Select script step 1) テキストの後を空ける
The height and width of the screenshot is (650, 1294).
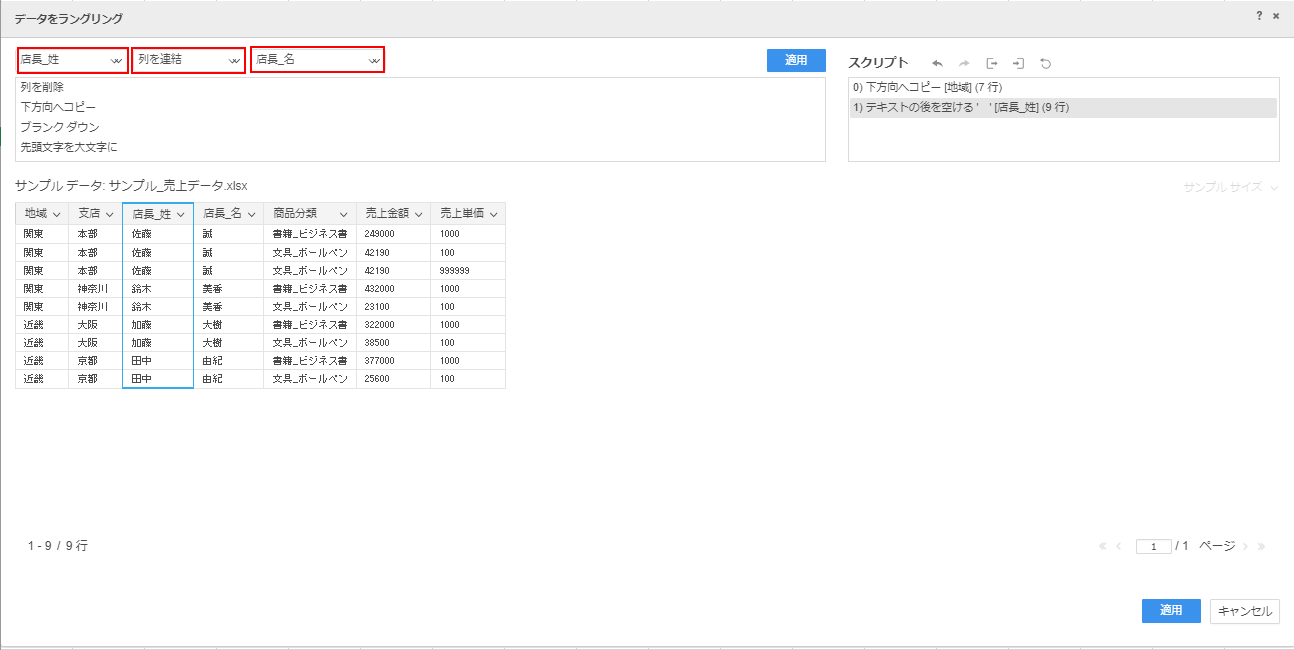[x=1063, y=108]
